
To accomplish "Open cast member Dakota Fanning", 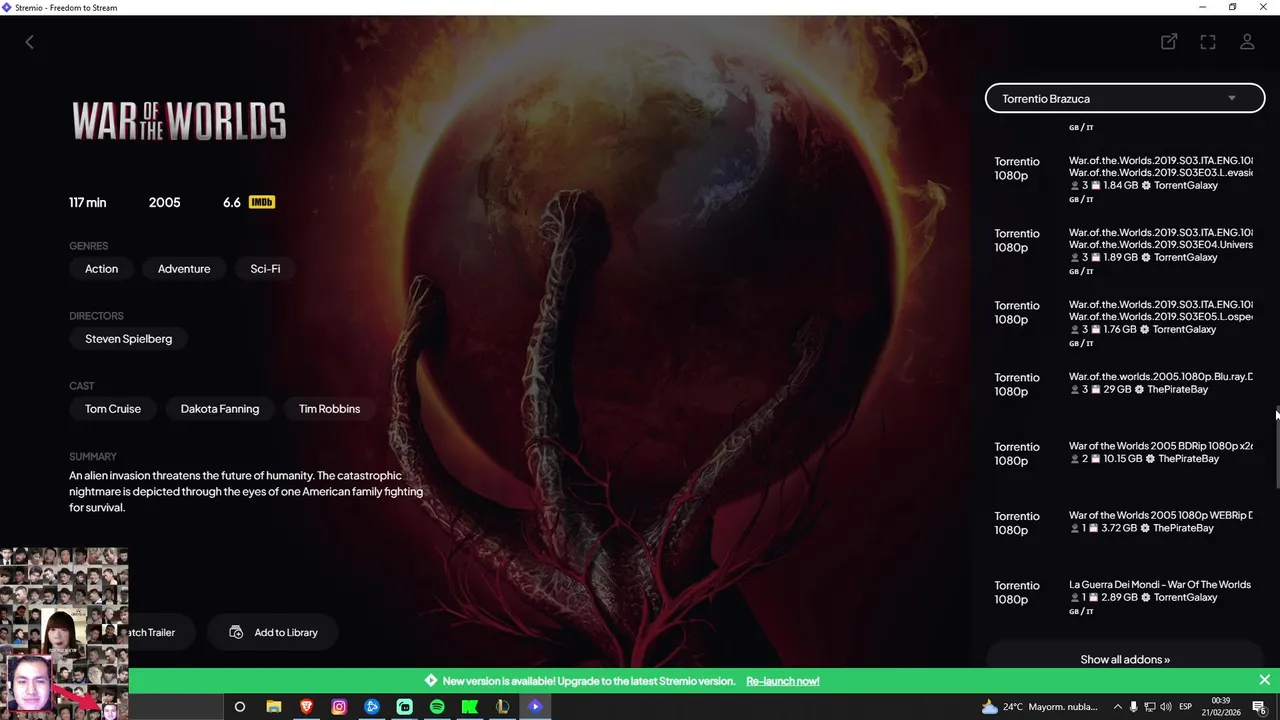I will 220,409.
